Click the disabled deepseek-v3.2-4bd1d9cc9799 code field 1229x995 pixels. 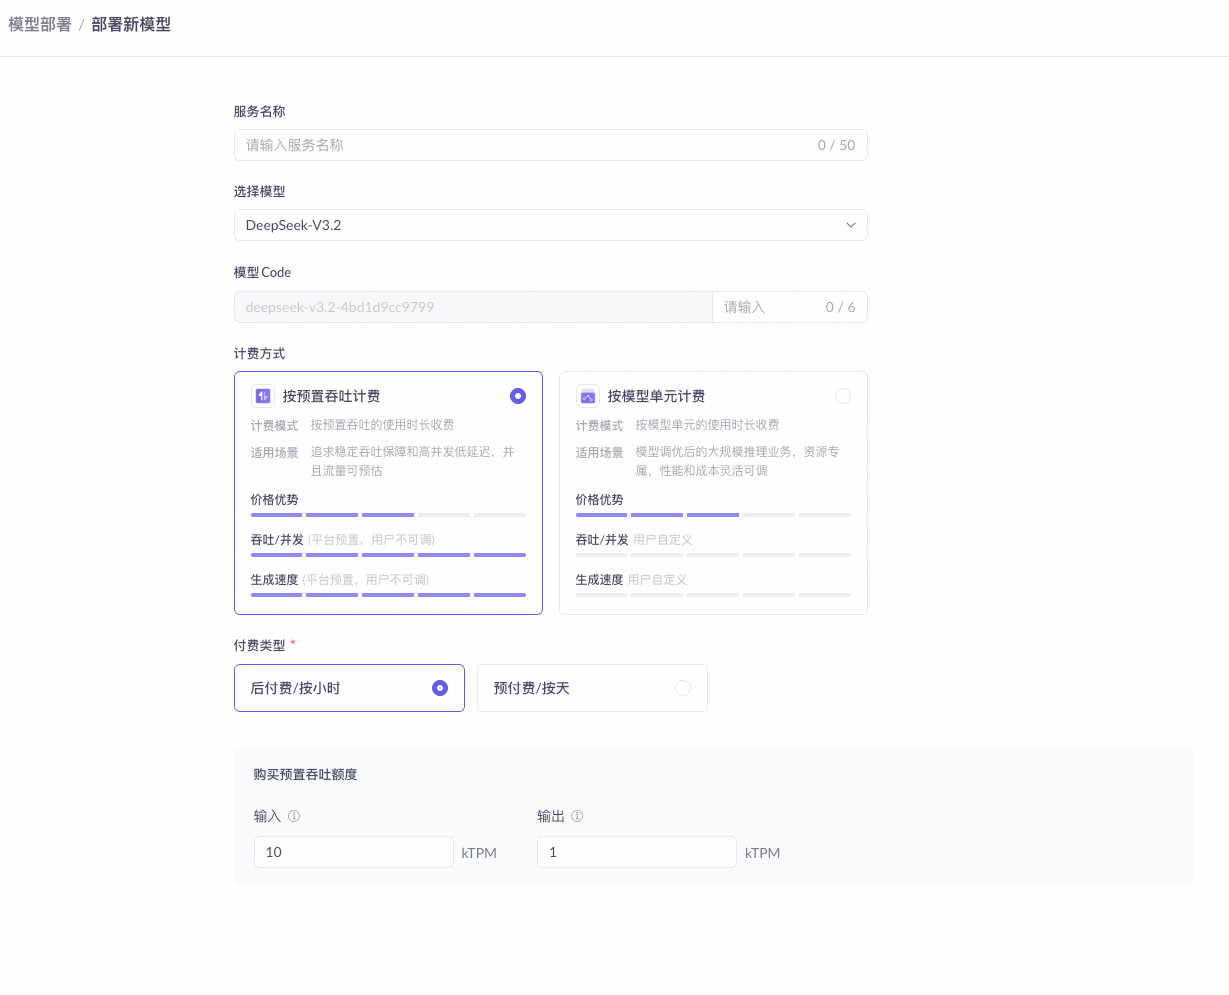pos(473,307)
